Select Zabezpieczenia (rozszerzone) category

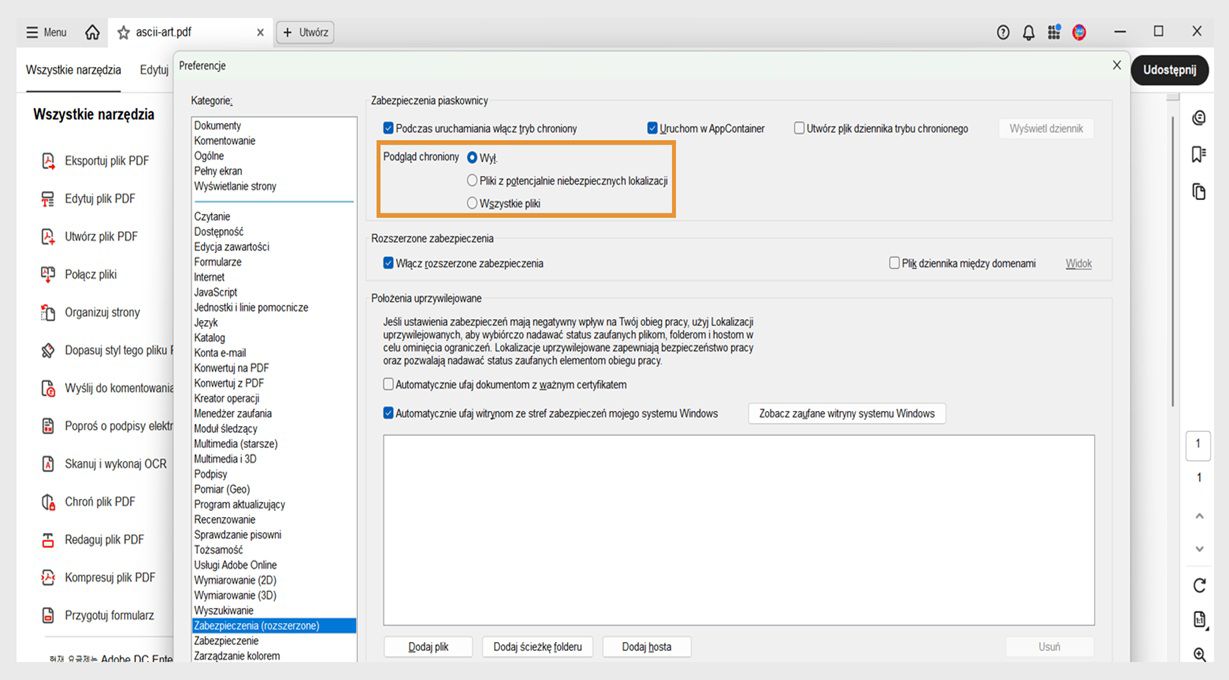pyautogui.click(x=274, y=625)
